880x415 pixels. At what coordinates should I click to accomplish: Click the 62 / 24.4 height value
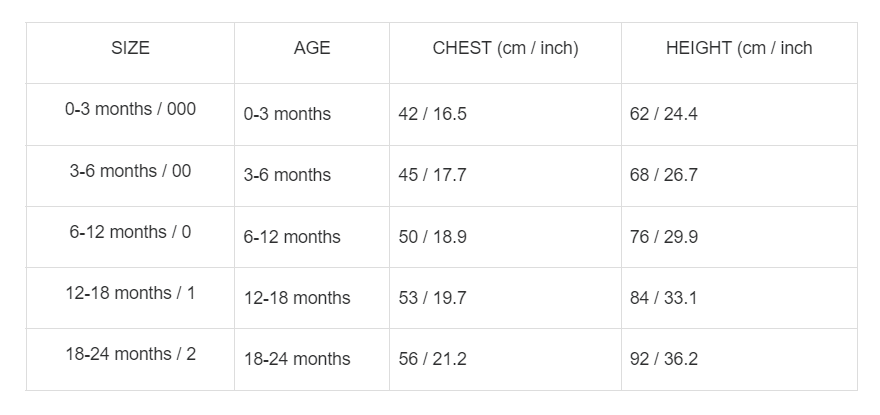663,114
